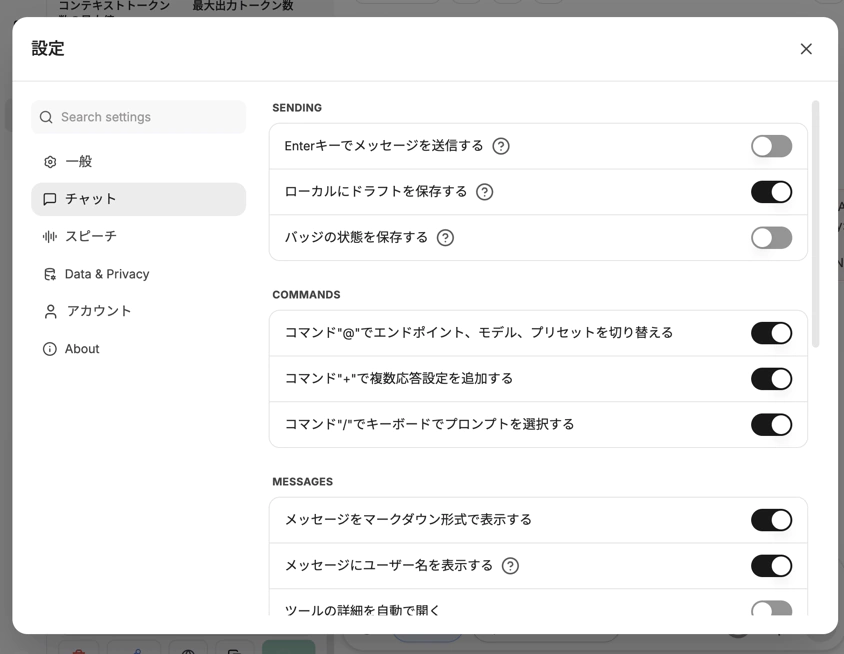Click the waveform icon beside スピーチ
The image size is (844, 654).
pyautogui.click(x=50, y=236)
